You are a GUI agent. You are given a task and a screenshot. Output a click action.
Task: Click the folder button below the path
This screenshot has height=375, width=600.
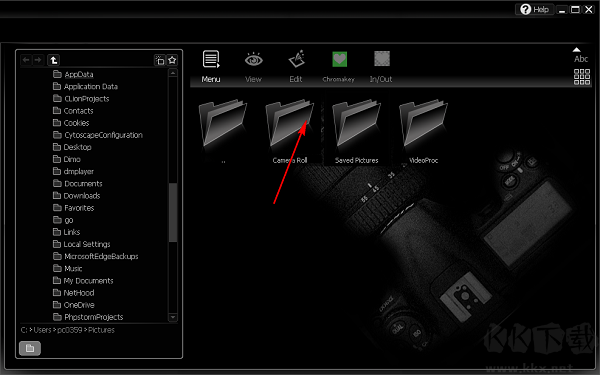pyautogui.click(x=30, y=348)
